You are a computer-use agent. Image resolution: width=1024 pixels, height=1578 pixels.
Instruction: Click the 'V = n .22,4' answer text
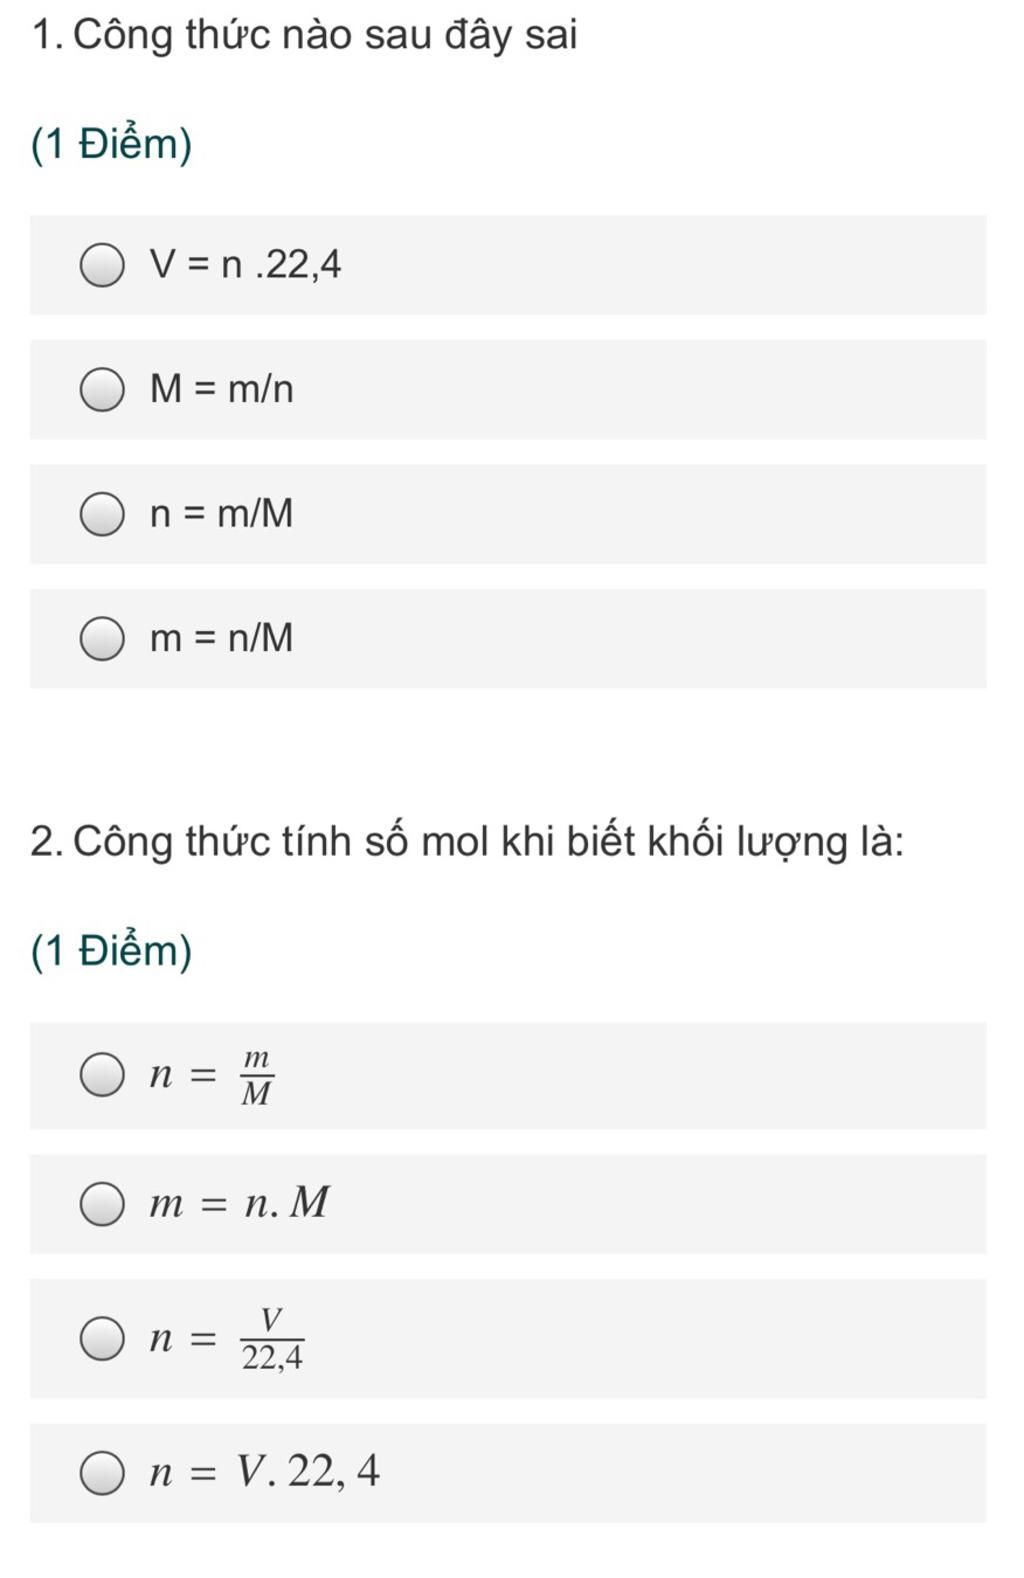[245, 265]
